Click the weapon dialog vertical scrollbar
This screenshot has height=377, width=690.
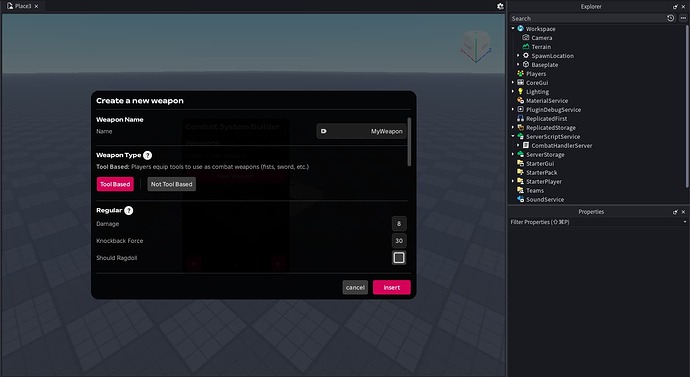[x=409, y=142]
